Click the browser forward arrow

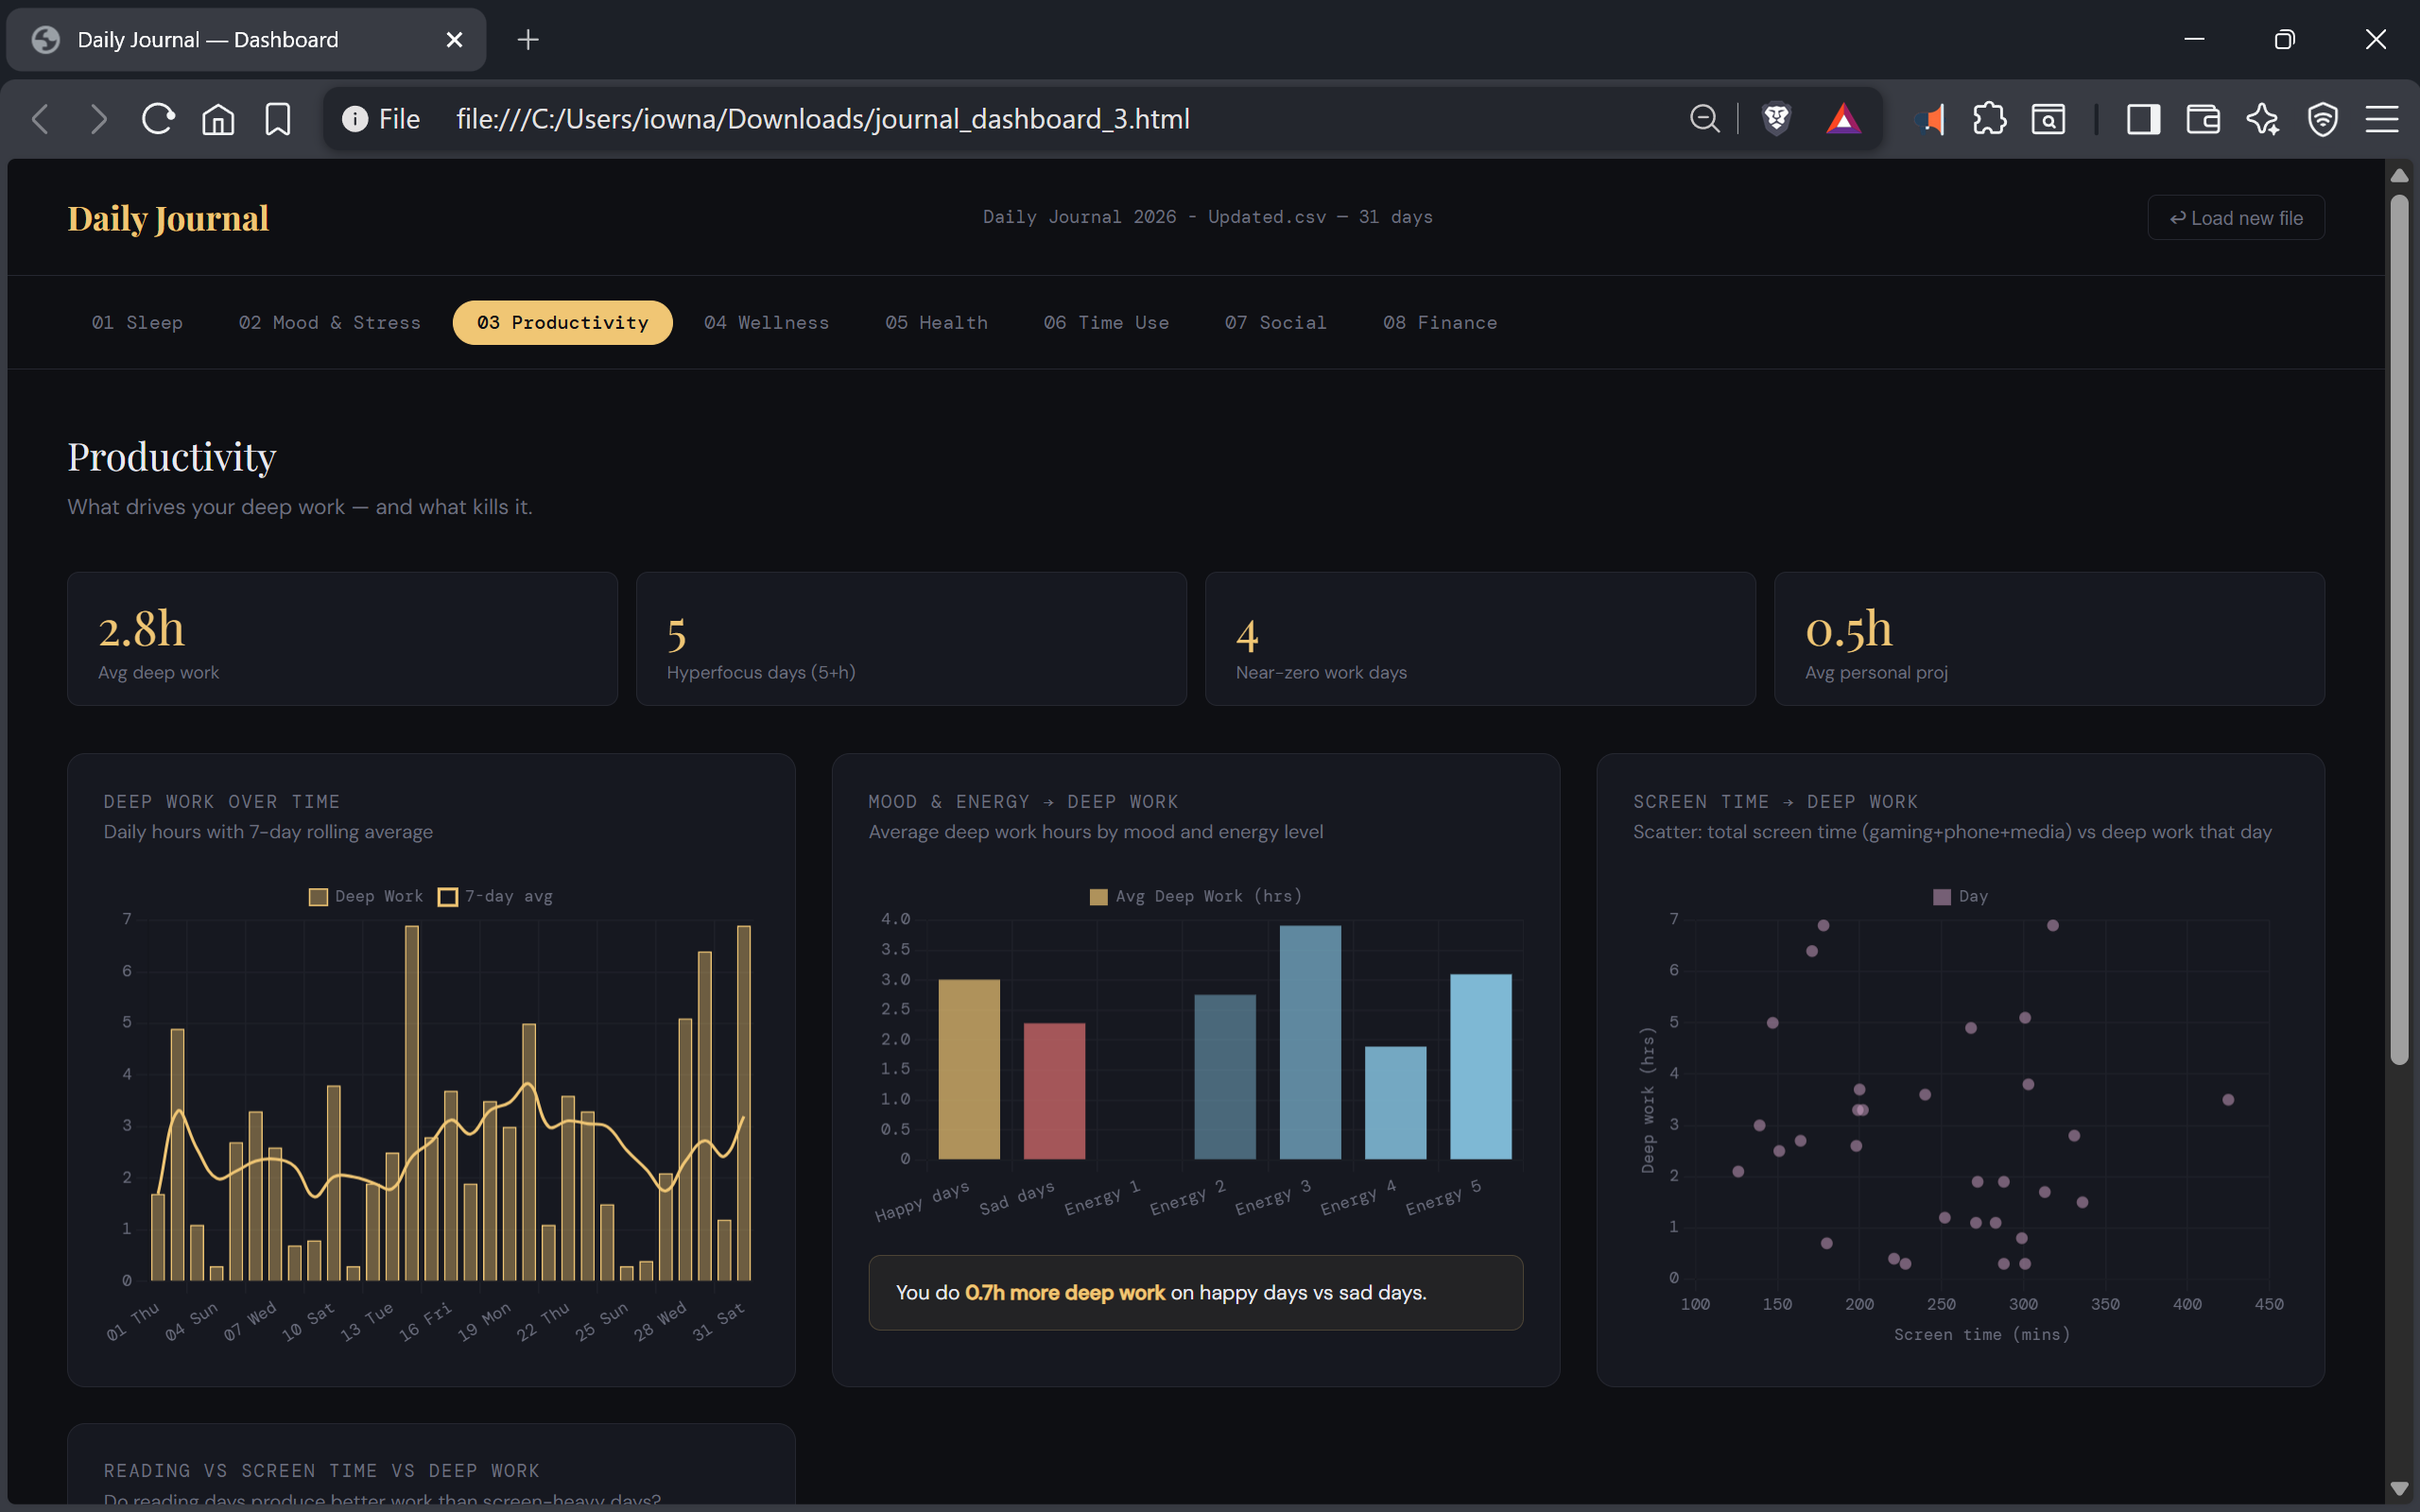pos(98,119)
